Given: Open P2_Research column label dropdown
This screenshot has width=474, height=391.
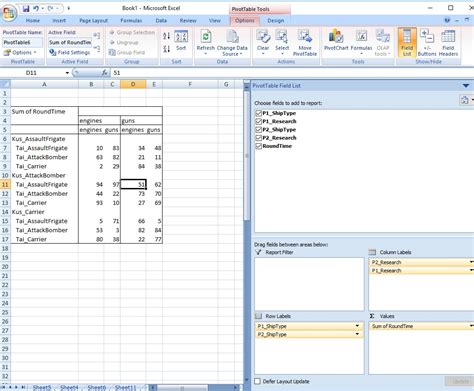Looking at the screenshot, I should 471,262.
